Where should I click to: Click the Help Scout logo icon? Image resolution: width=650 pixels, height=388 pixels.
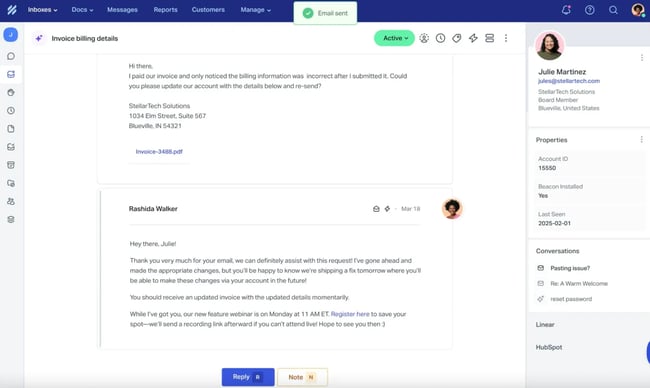(12, 10)
